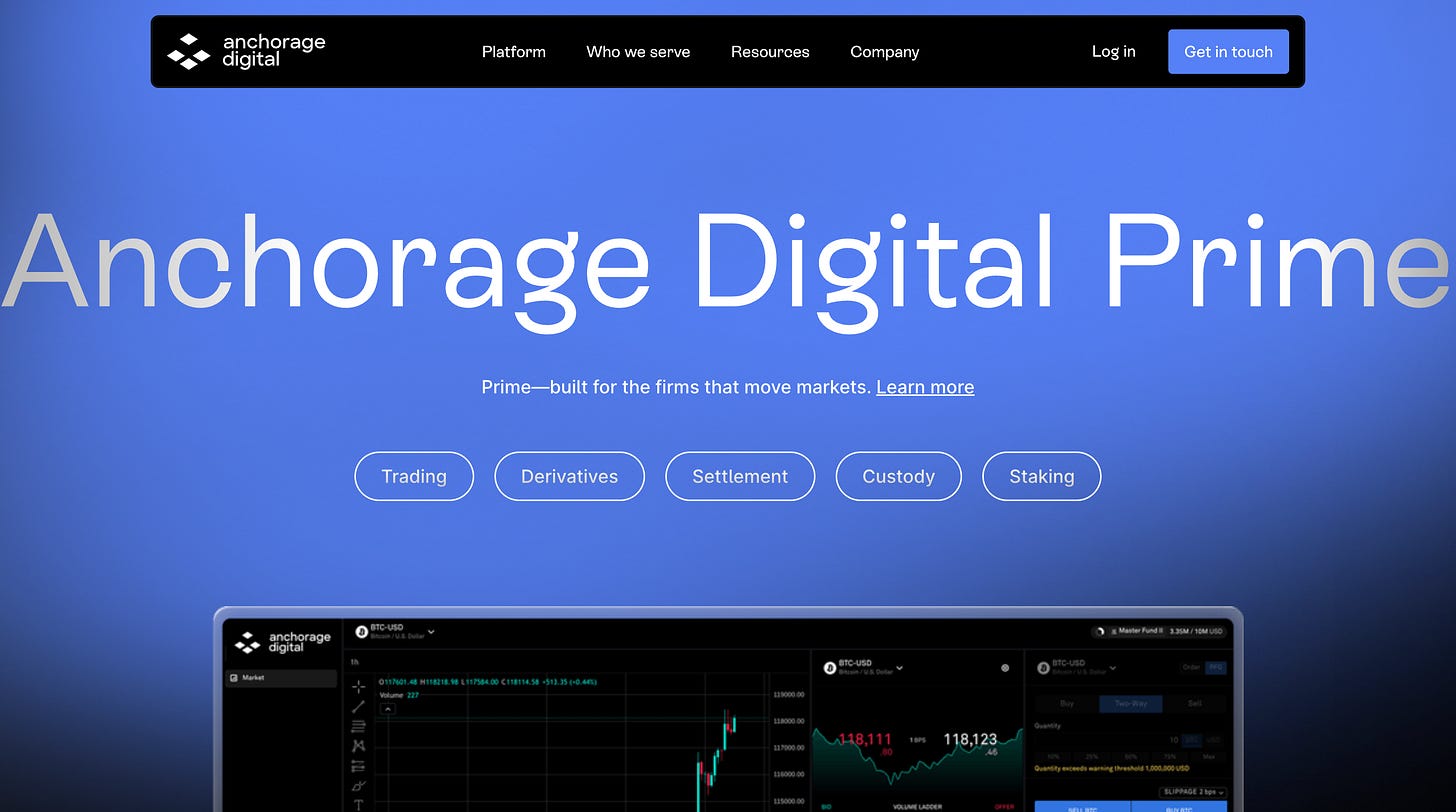
Task: Click the Volume 227 indicator label
Action: pos(399,695)
